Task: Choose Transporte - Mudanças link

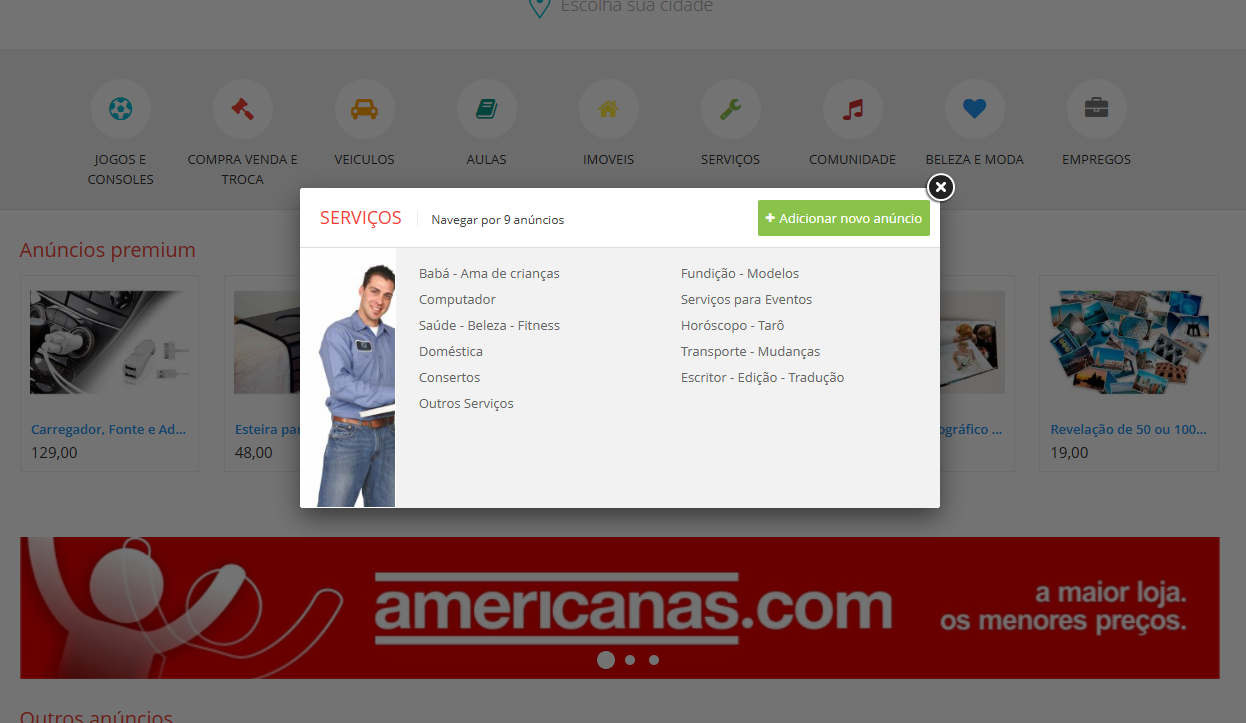Action: (x=750, y=351)
